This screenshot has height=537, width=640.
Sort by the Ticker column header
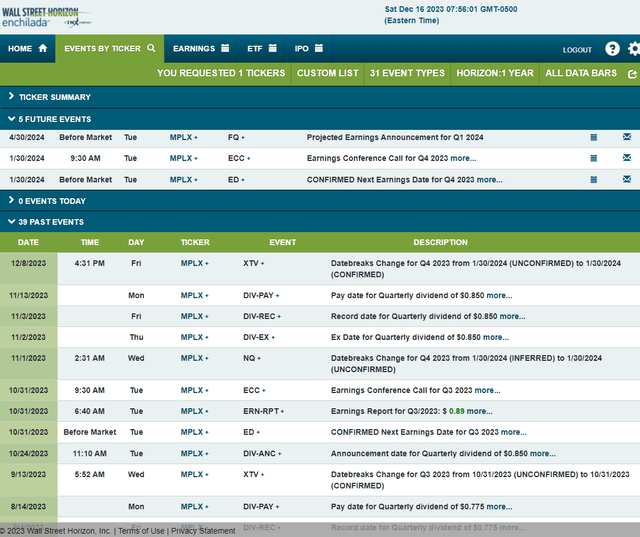click(x=195, y=242)
